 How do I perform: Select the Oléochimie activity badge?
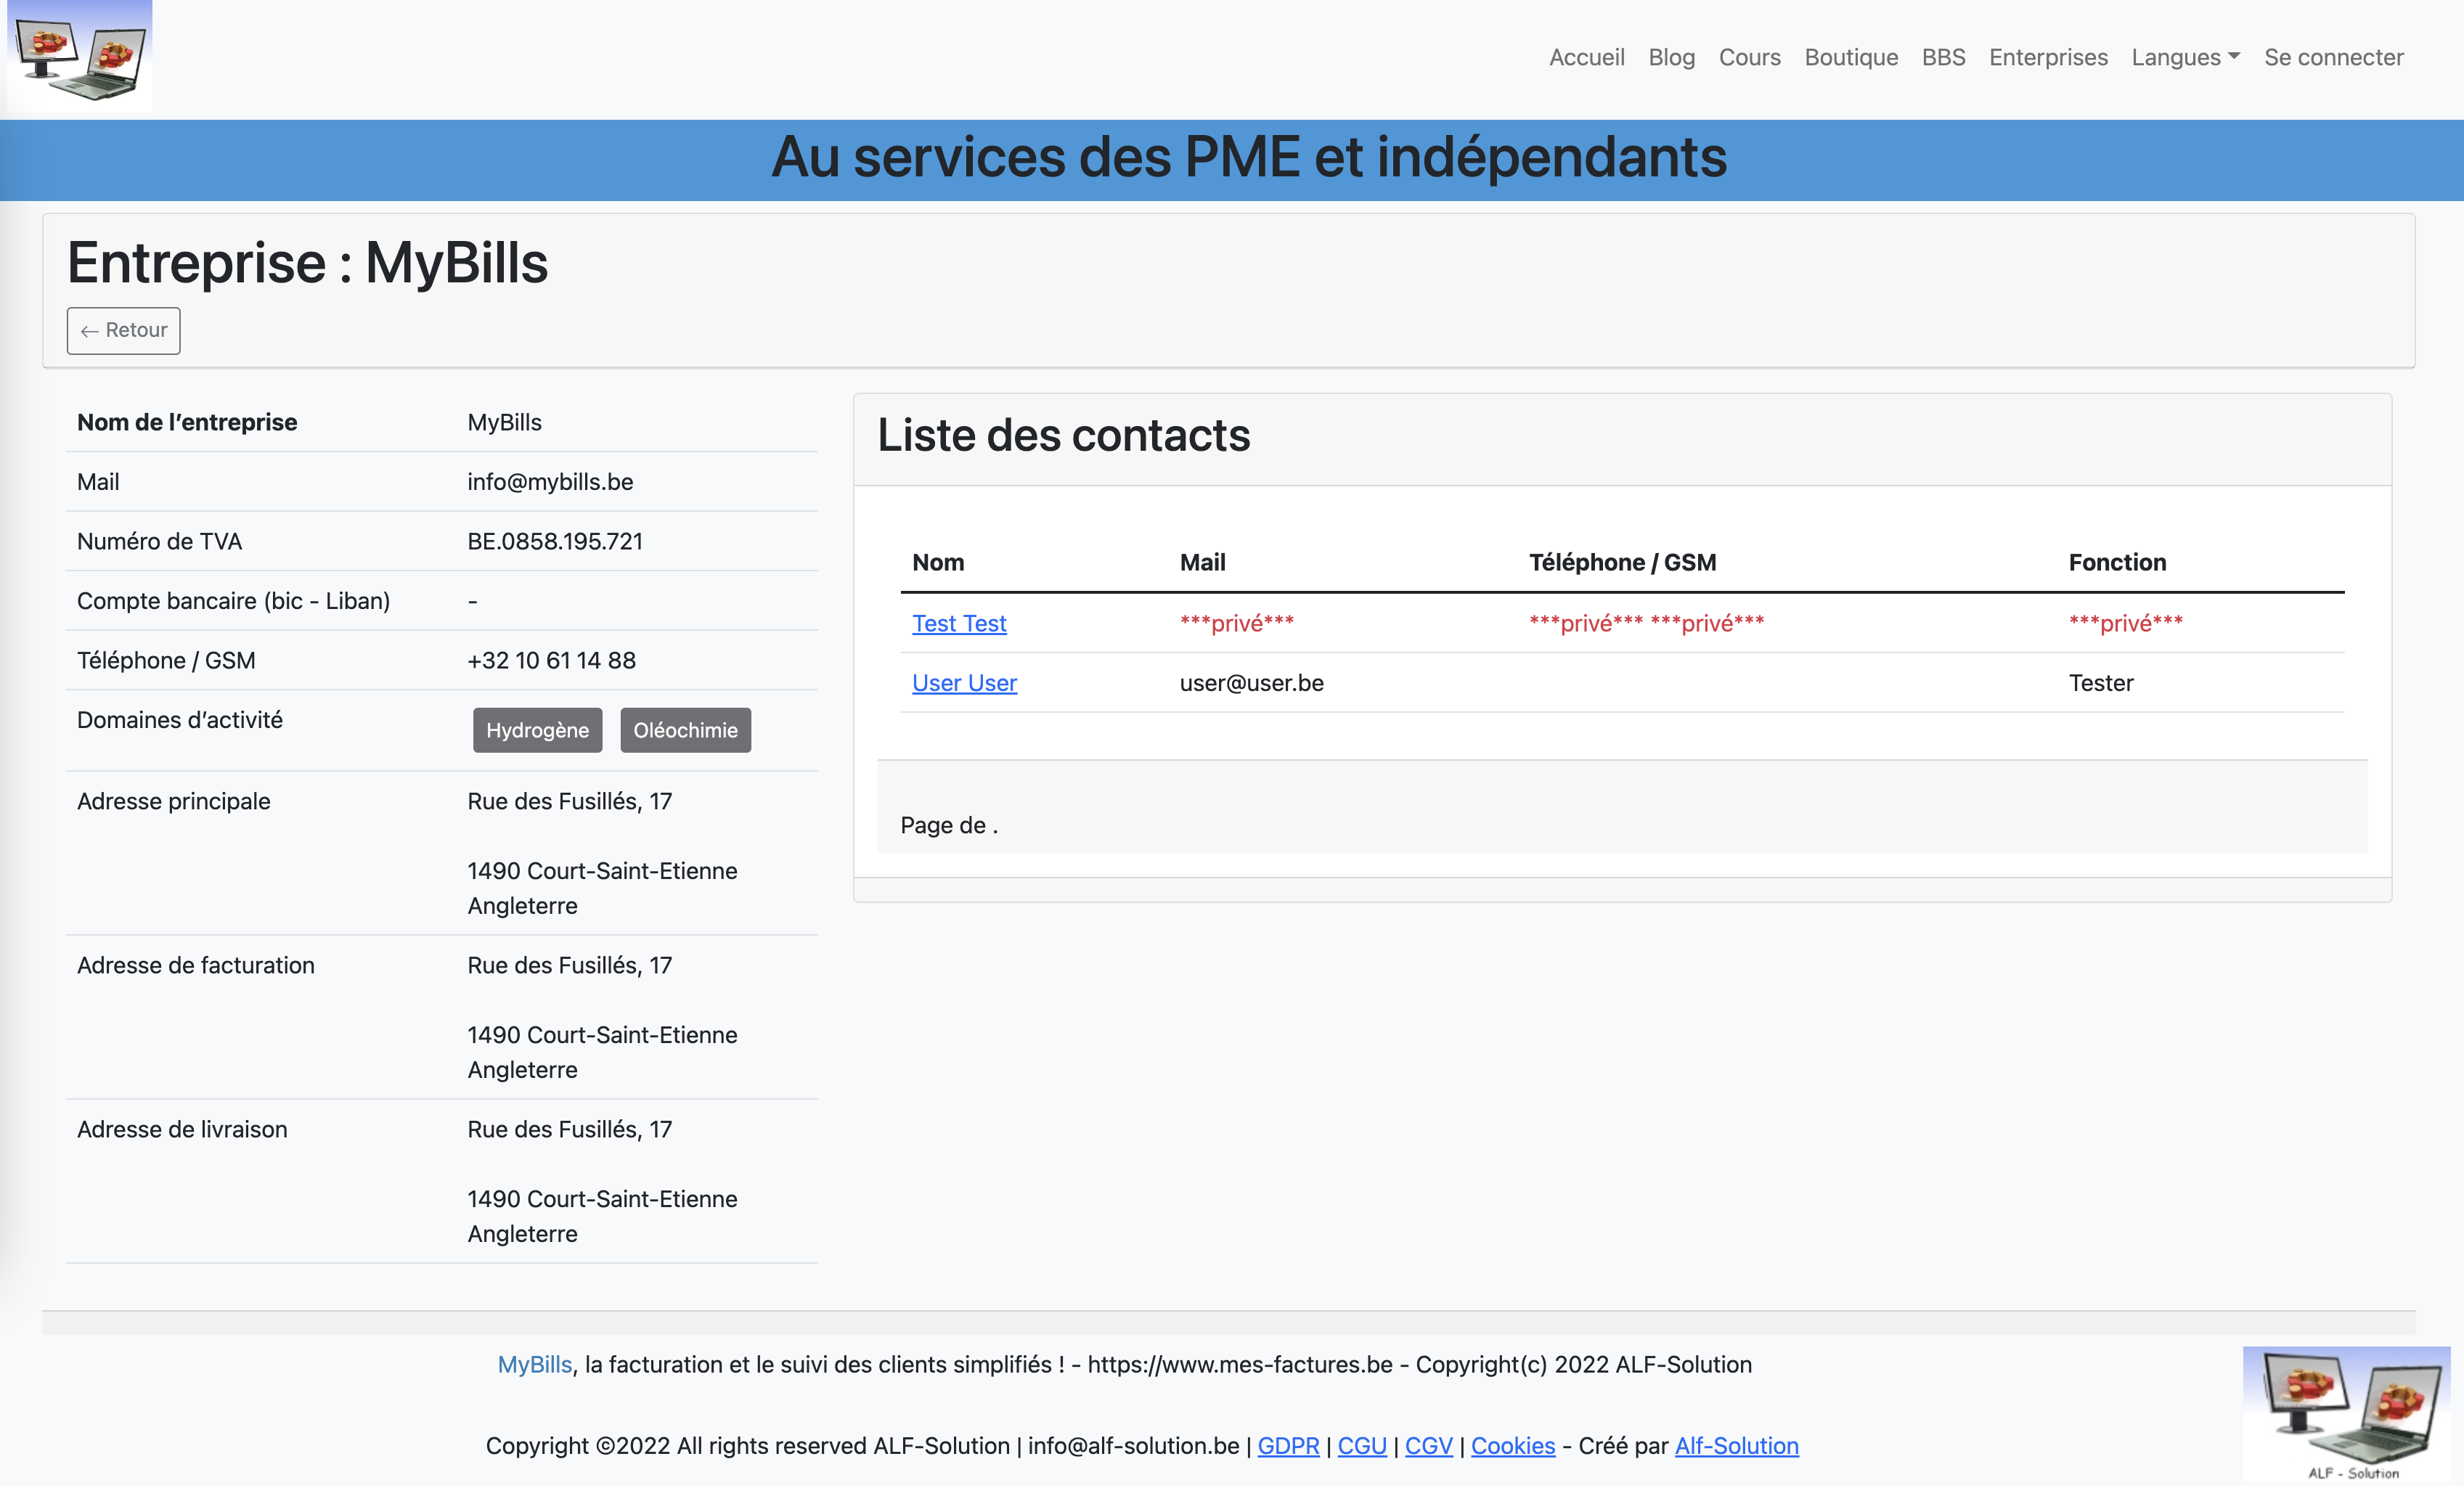coord(685,730)
